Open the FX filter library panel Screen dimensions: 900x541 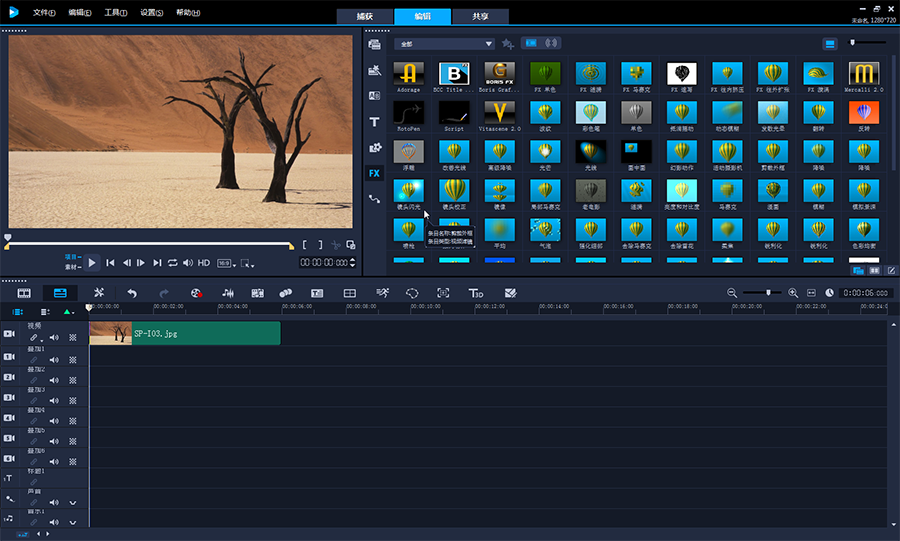pos(374,173)
